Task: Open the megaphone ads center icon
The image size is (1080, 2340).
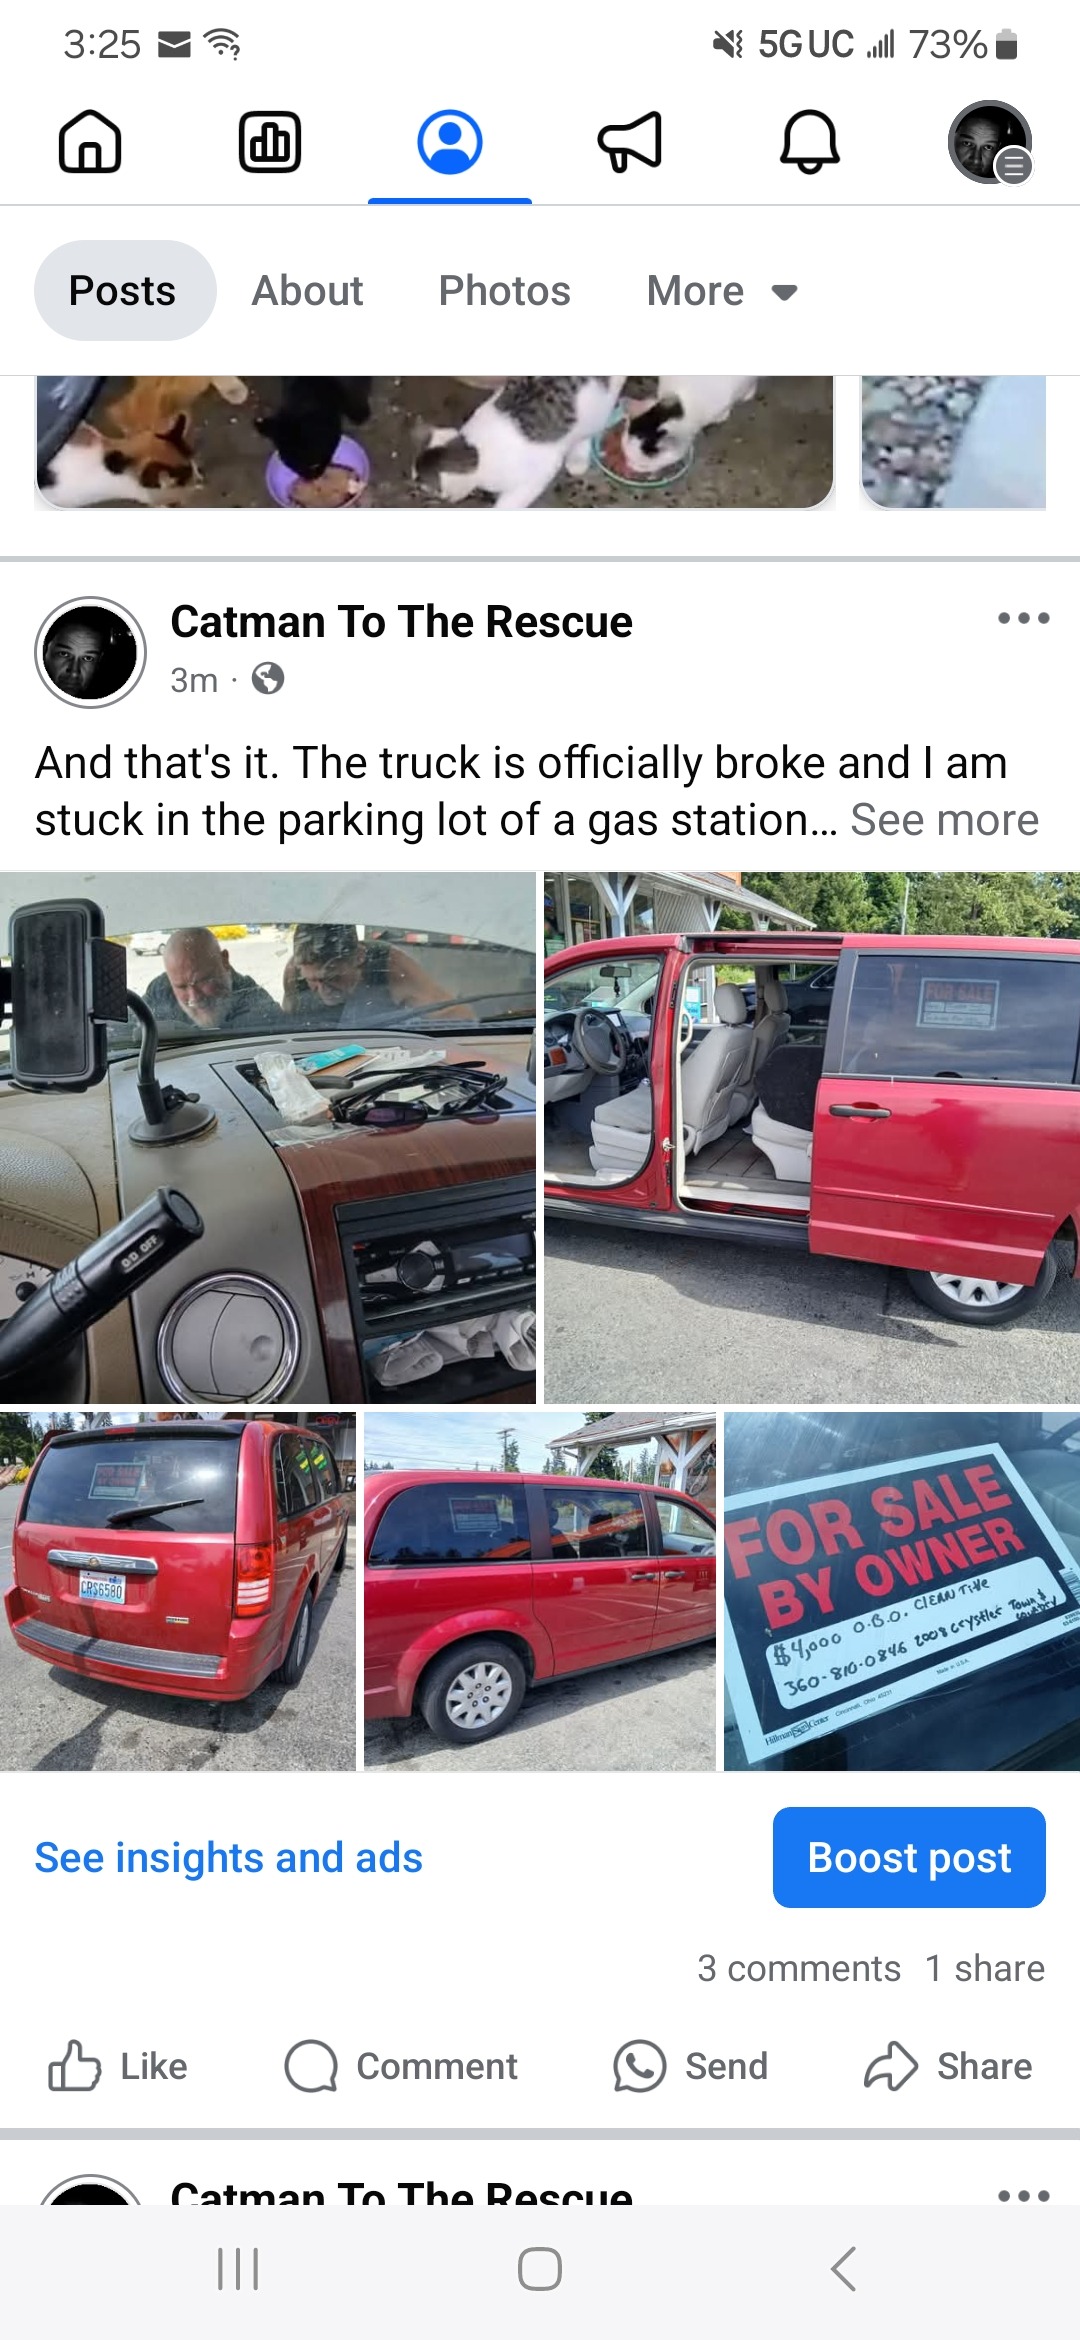Action: pyautogui.click(x=630, y=141)
